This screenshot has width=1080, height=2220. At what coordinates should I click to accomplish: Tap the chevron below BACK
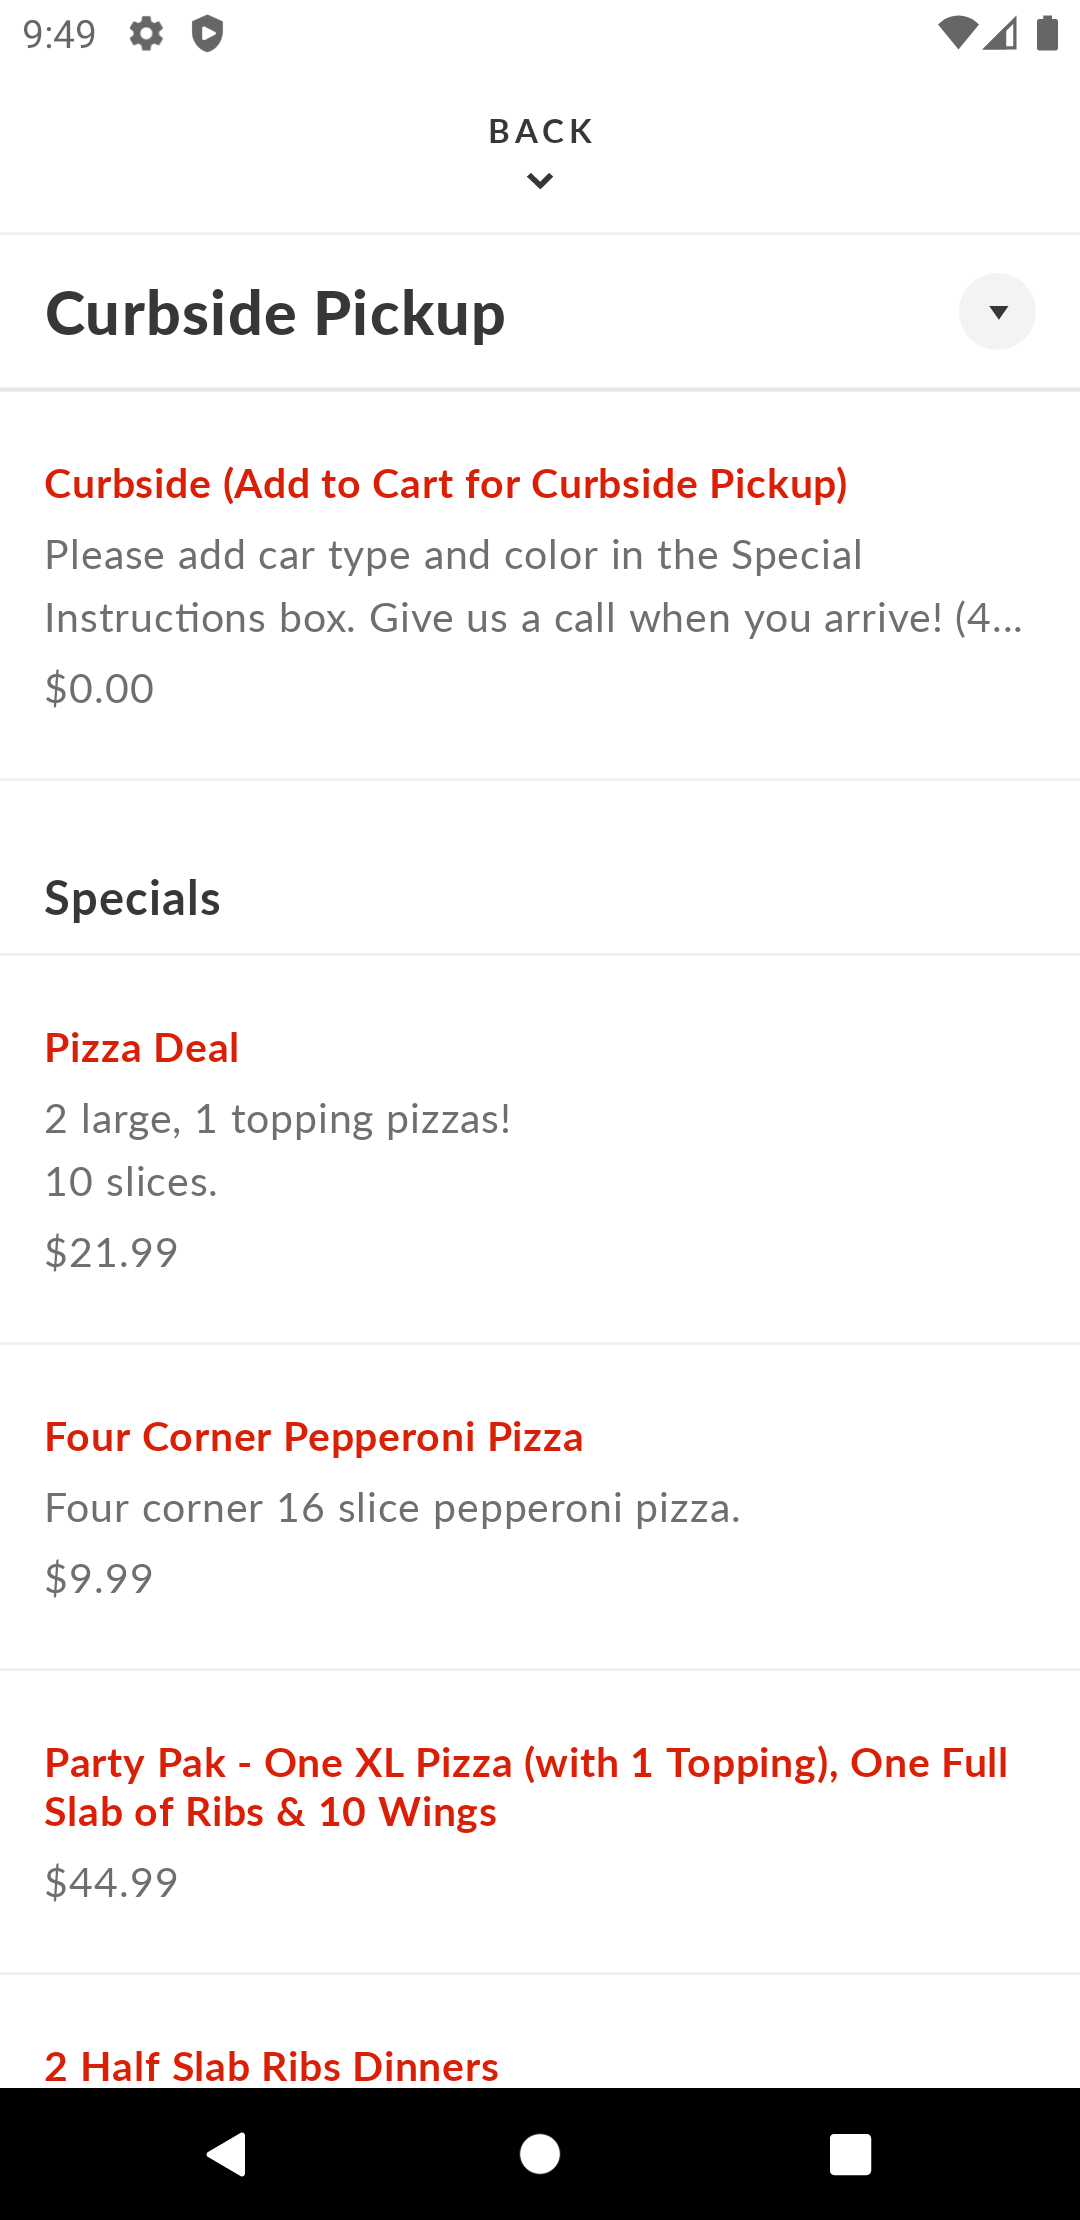point(540,181)
